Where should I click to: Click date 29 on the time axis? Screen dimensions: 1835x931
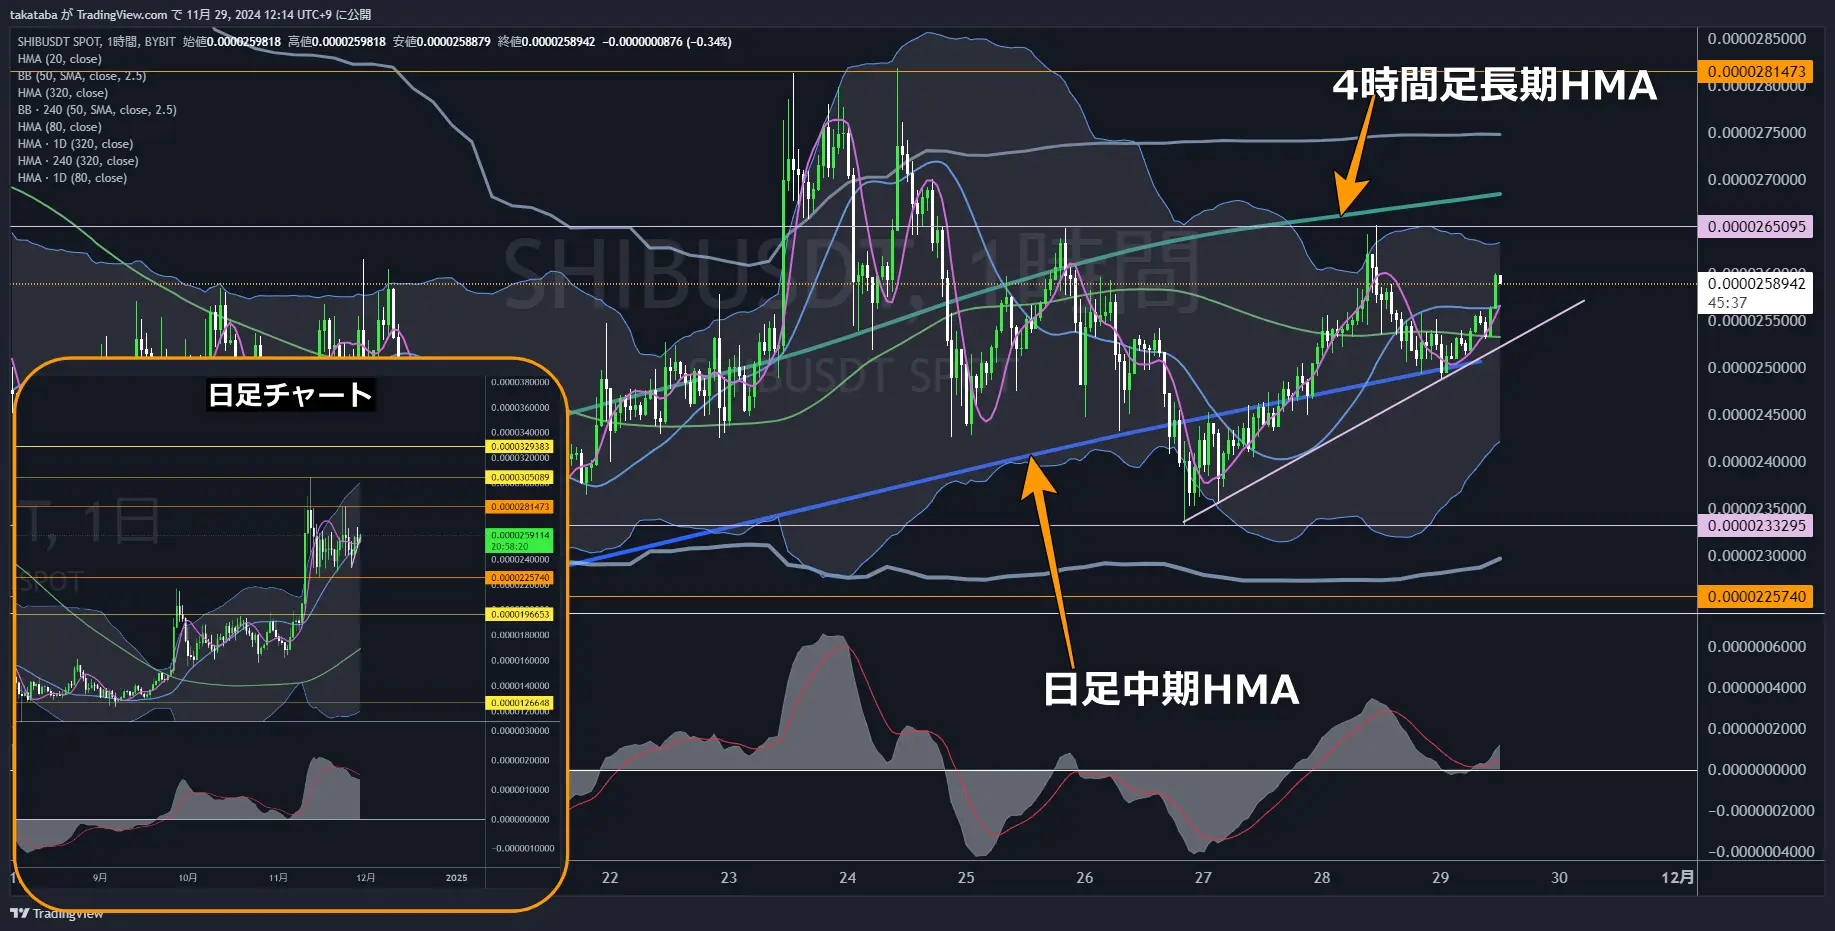(1441, 878)
